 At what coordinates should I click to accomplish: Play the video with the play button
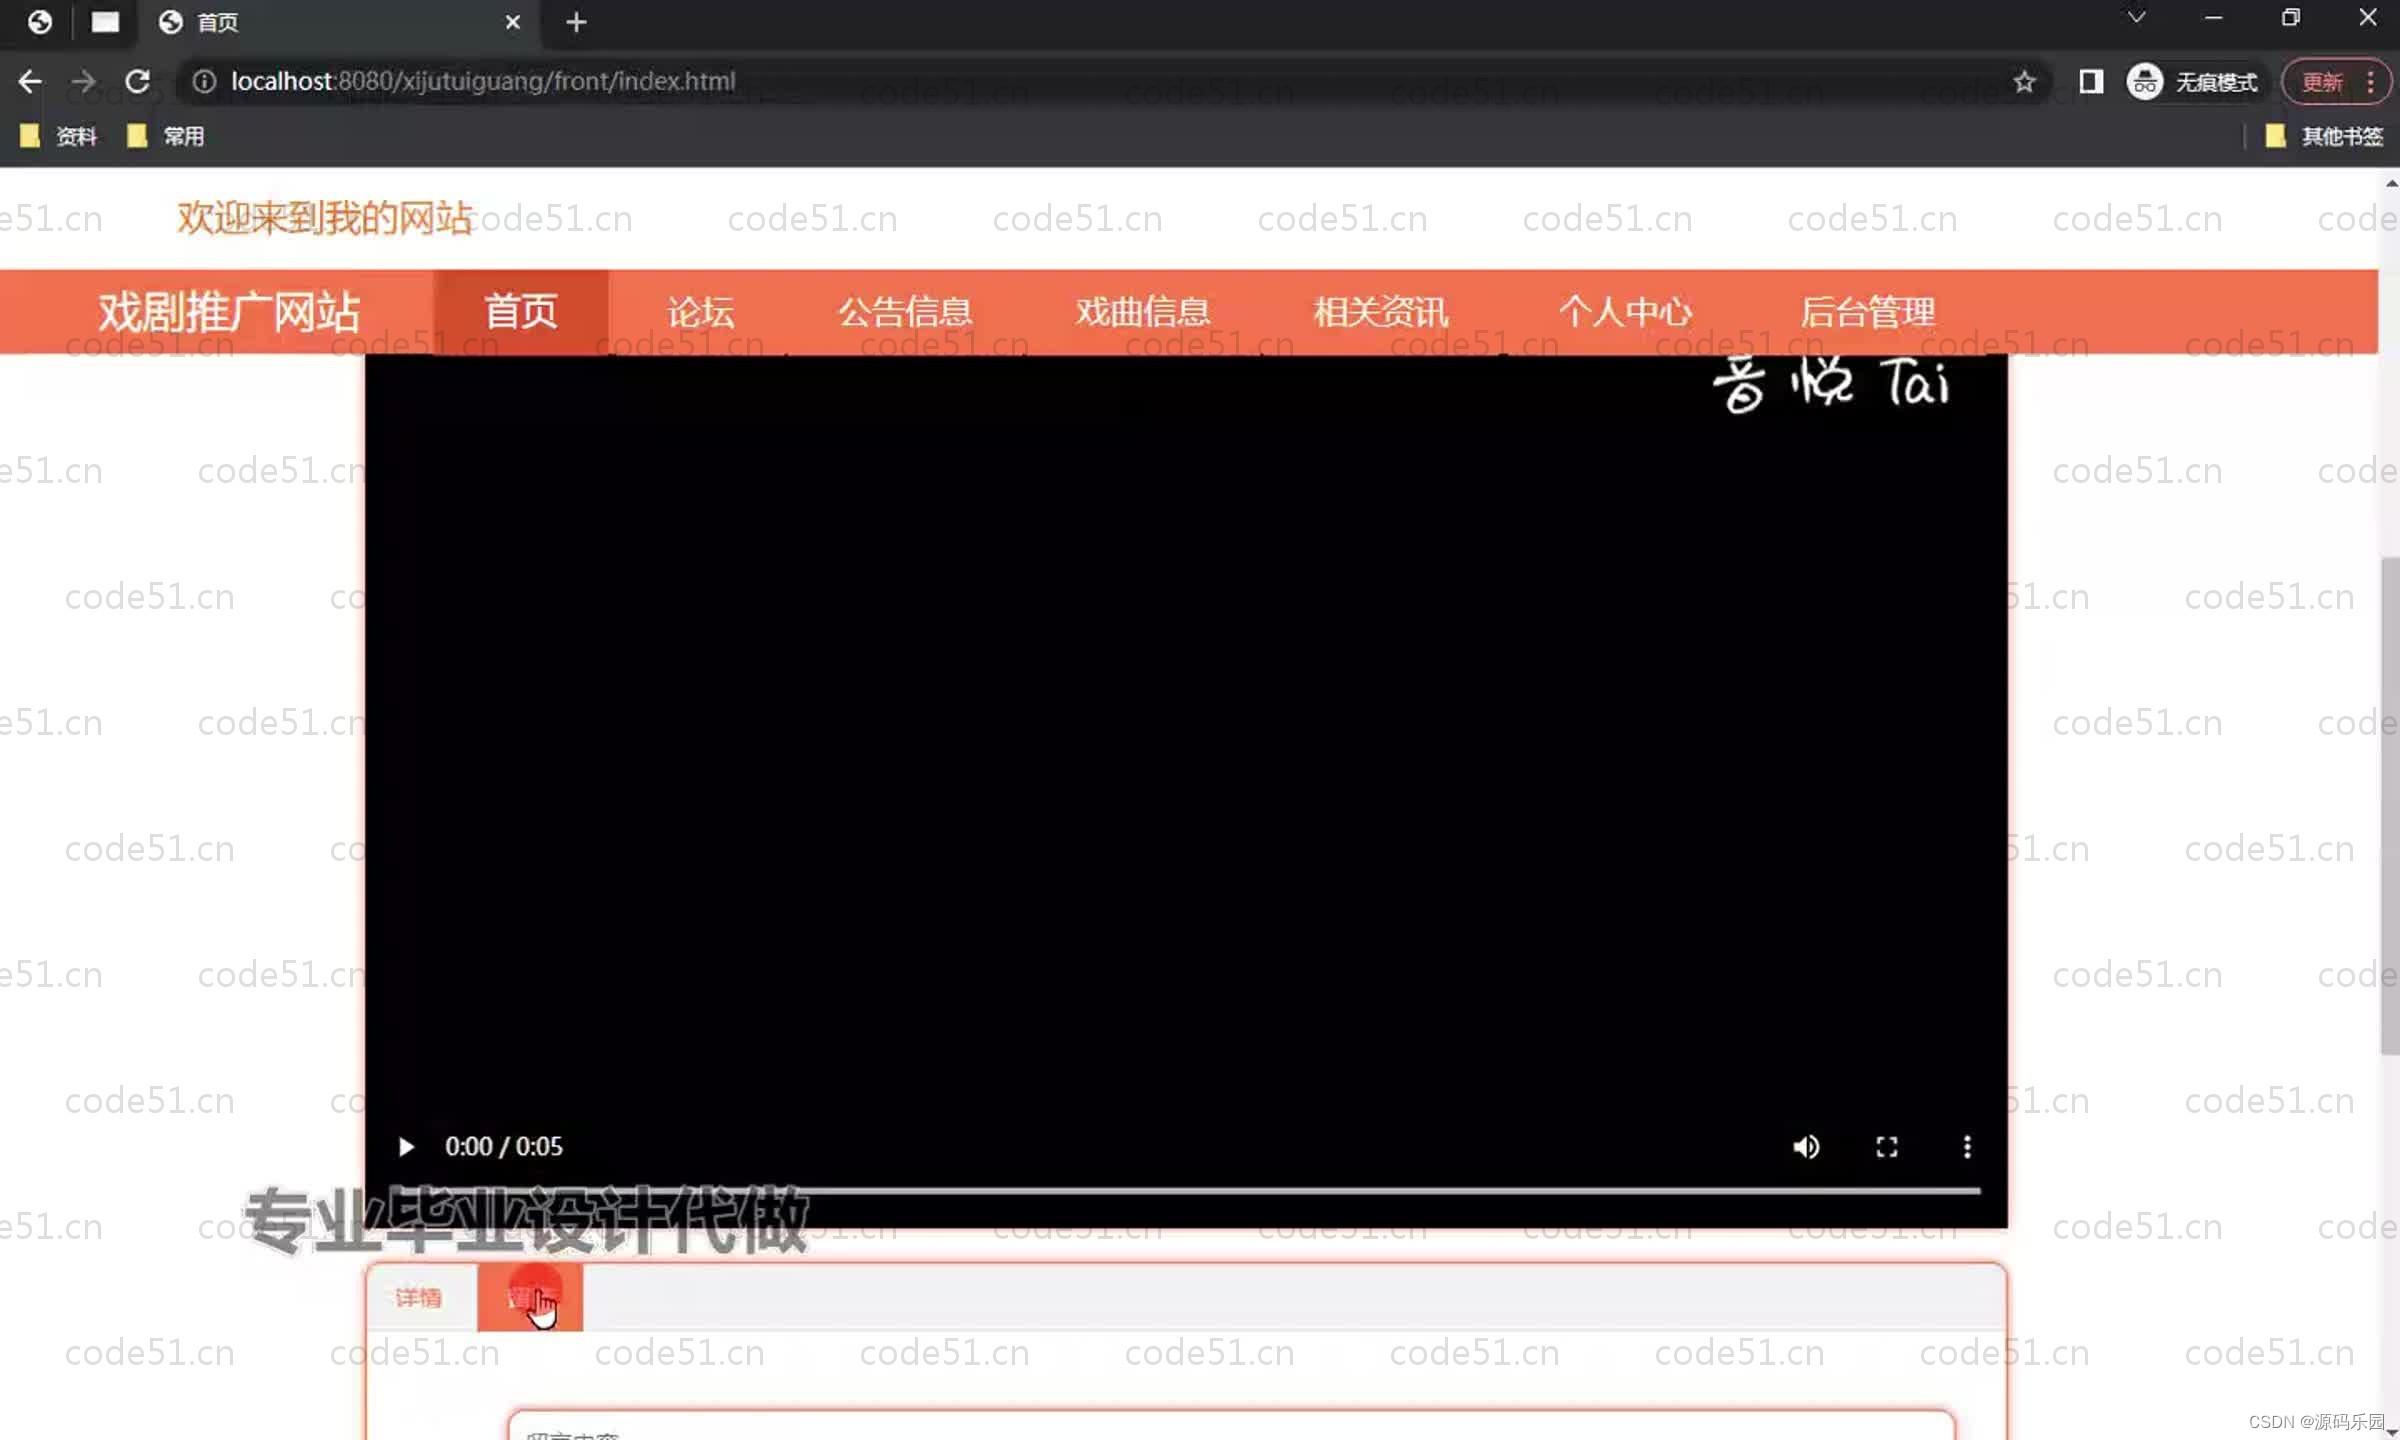406,1146
